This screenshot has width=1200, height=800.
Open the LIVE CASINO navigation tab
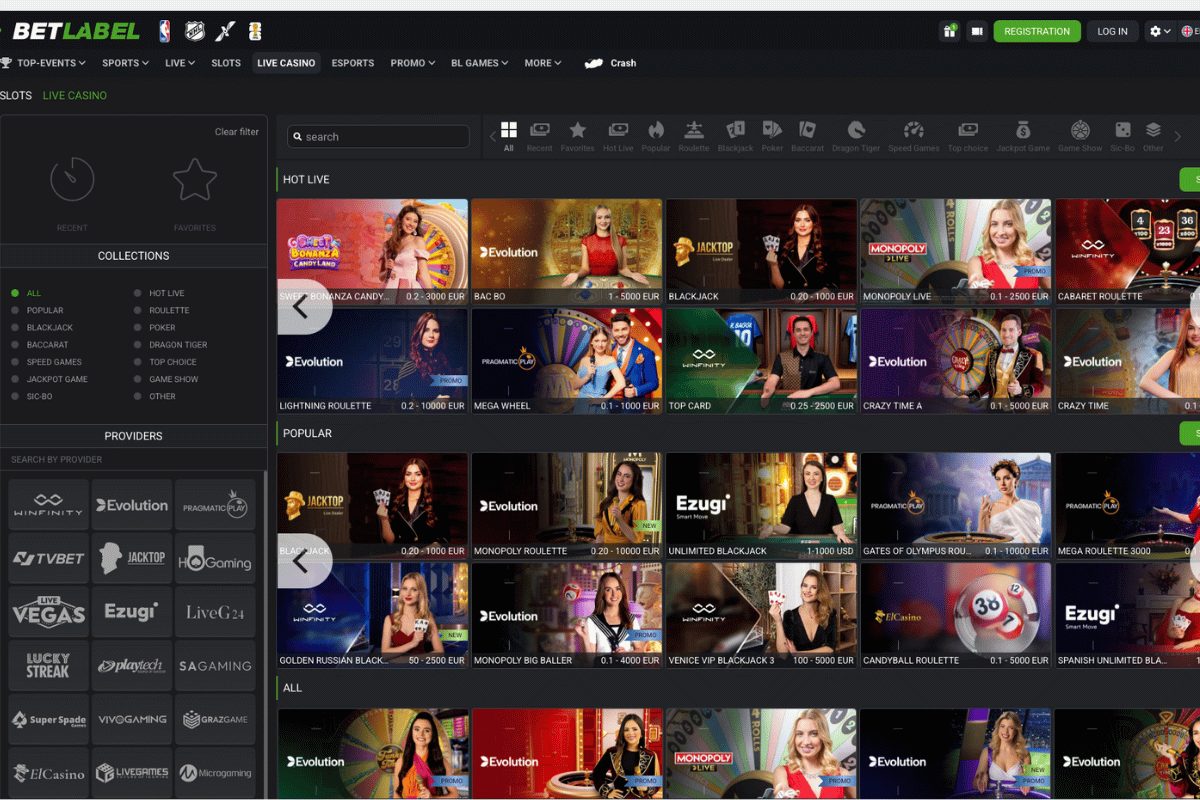(x=286, y=63)
